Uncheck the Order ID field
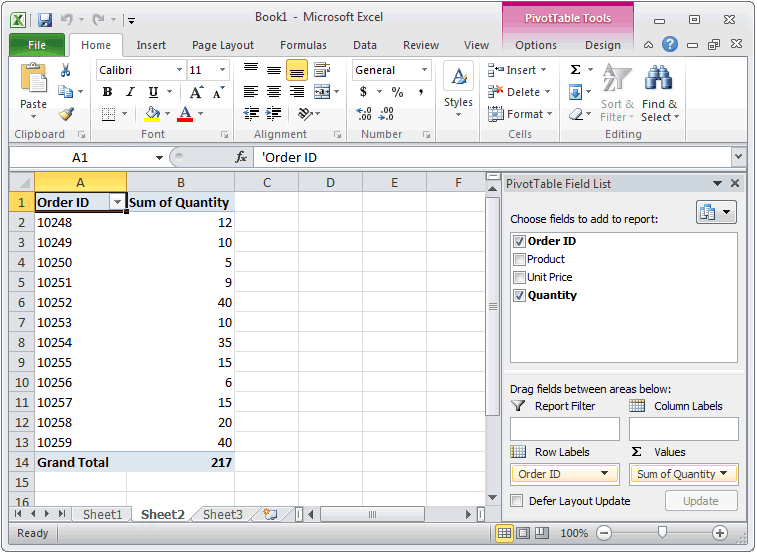Screen dimensions: 757x553 [x=519, y=241]
